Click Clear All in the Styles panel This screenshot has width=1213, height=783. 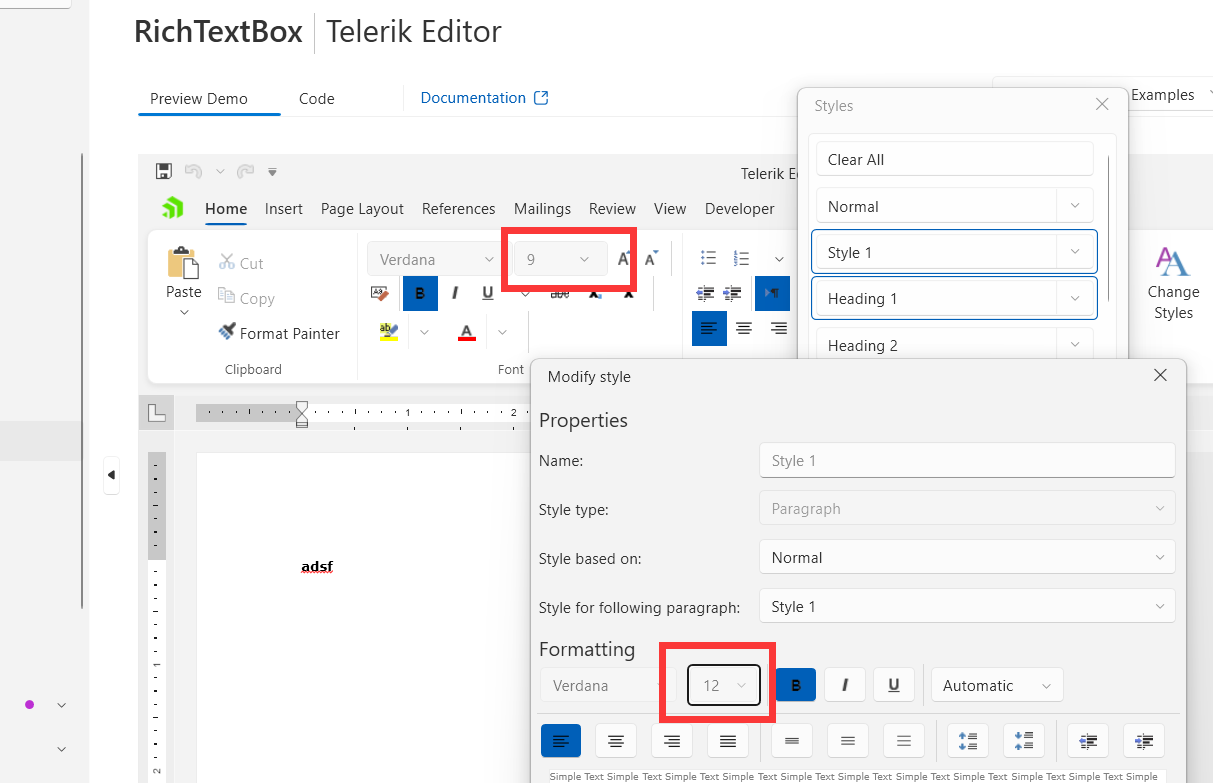955,159
